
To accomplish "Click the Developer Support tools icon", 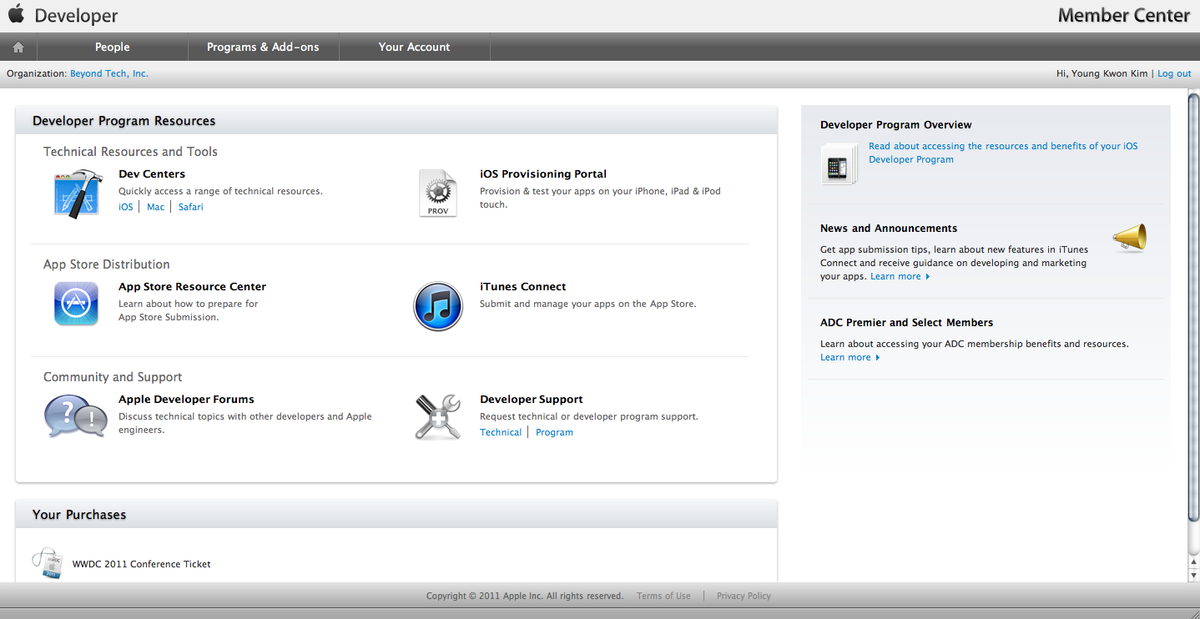I will 437,417.
